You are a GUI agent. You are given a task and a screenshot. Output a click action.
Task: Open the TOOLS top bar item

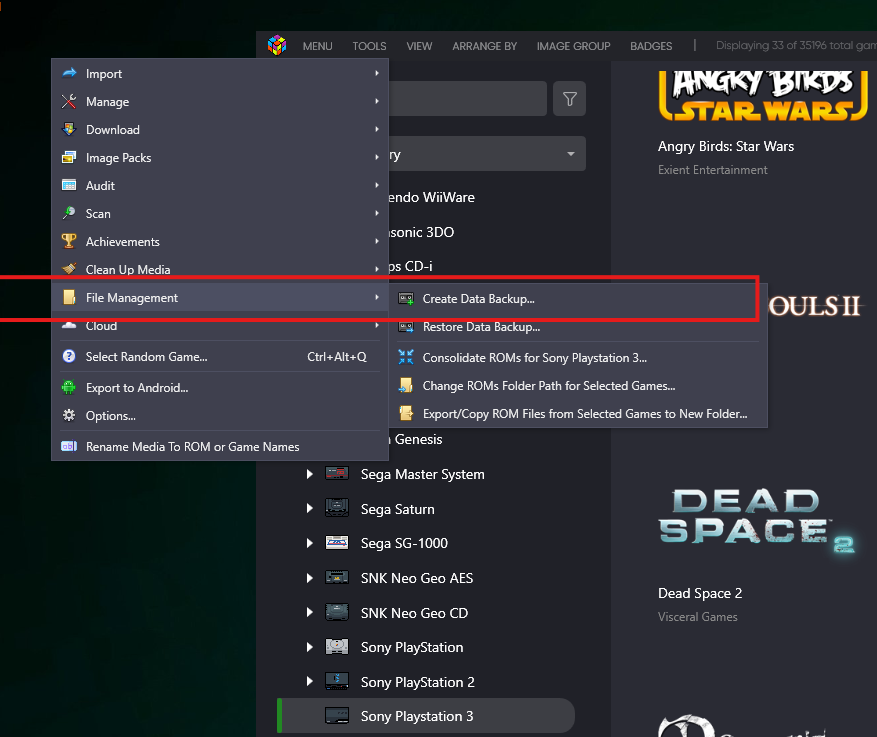point(369,46)
